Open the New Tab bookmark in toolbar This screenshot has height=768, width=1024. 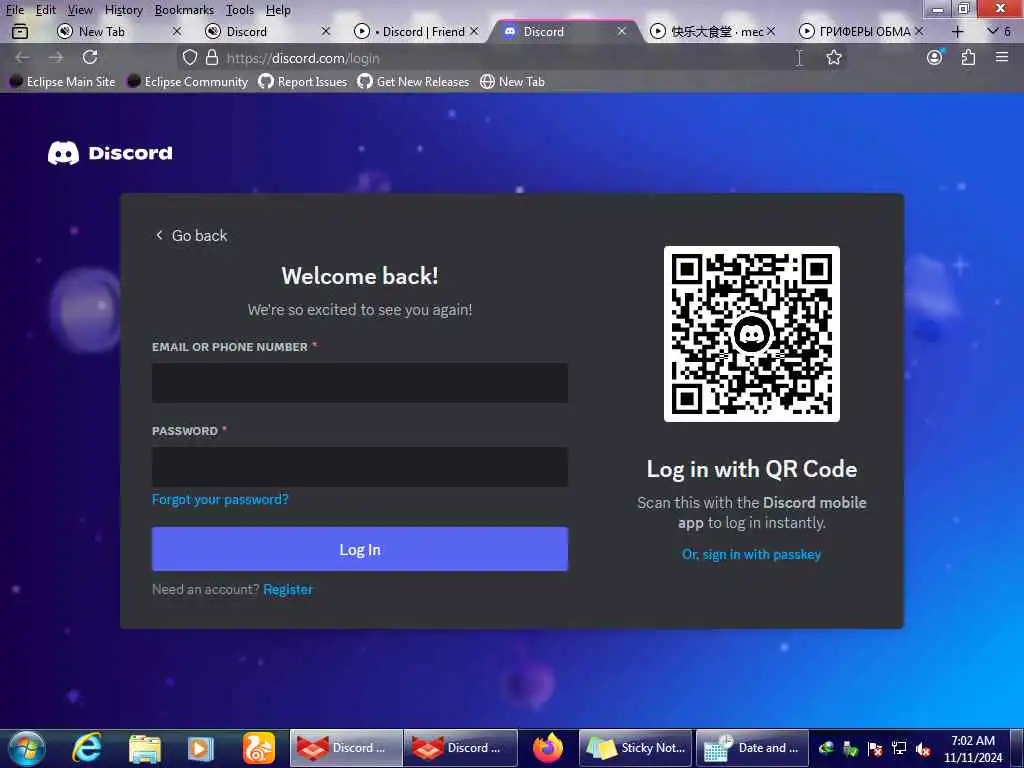tap(513, 82)
